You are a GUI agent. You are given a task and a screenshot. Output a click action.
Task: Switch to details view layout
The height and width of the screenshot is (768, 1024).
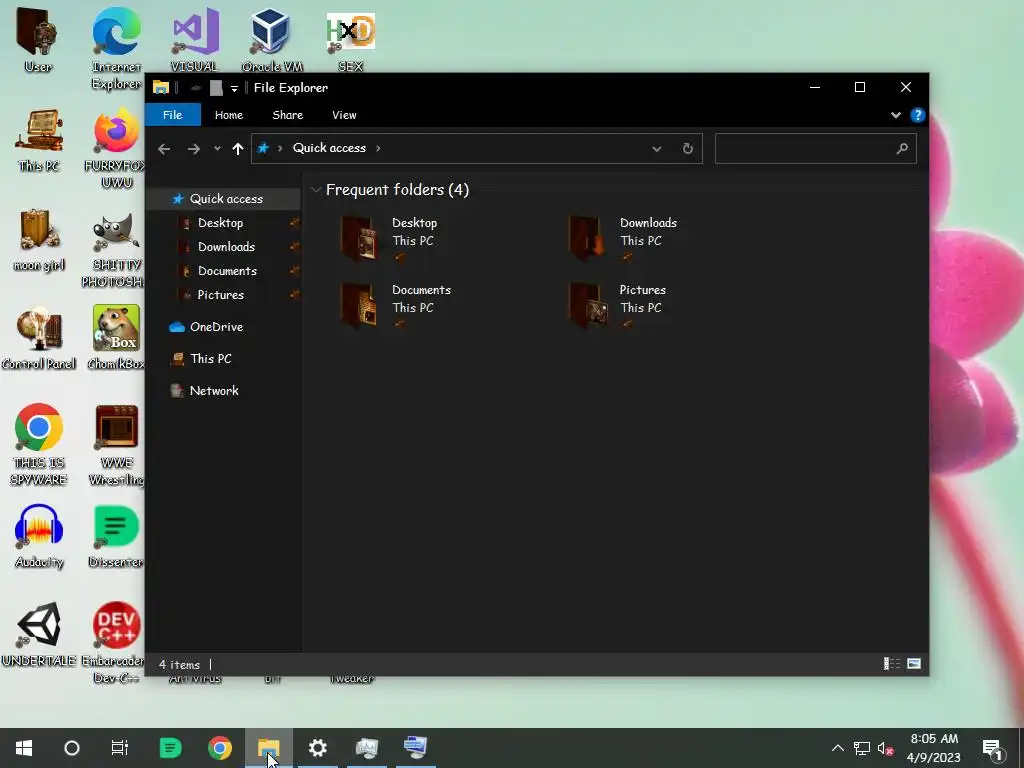click(x=891, y=664)
